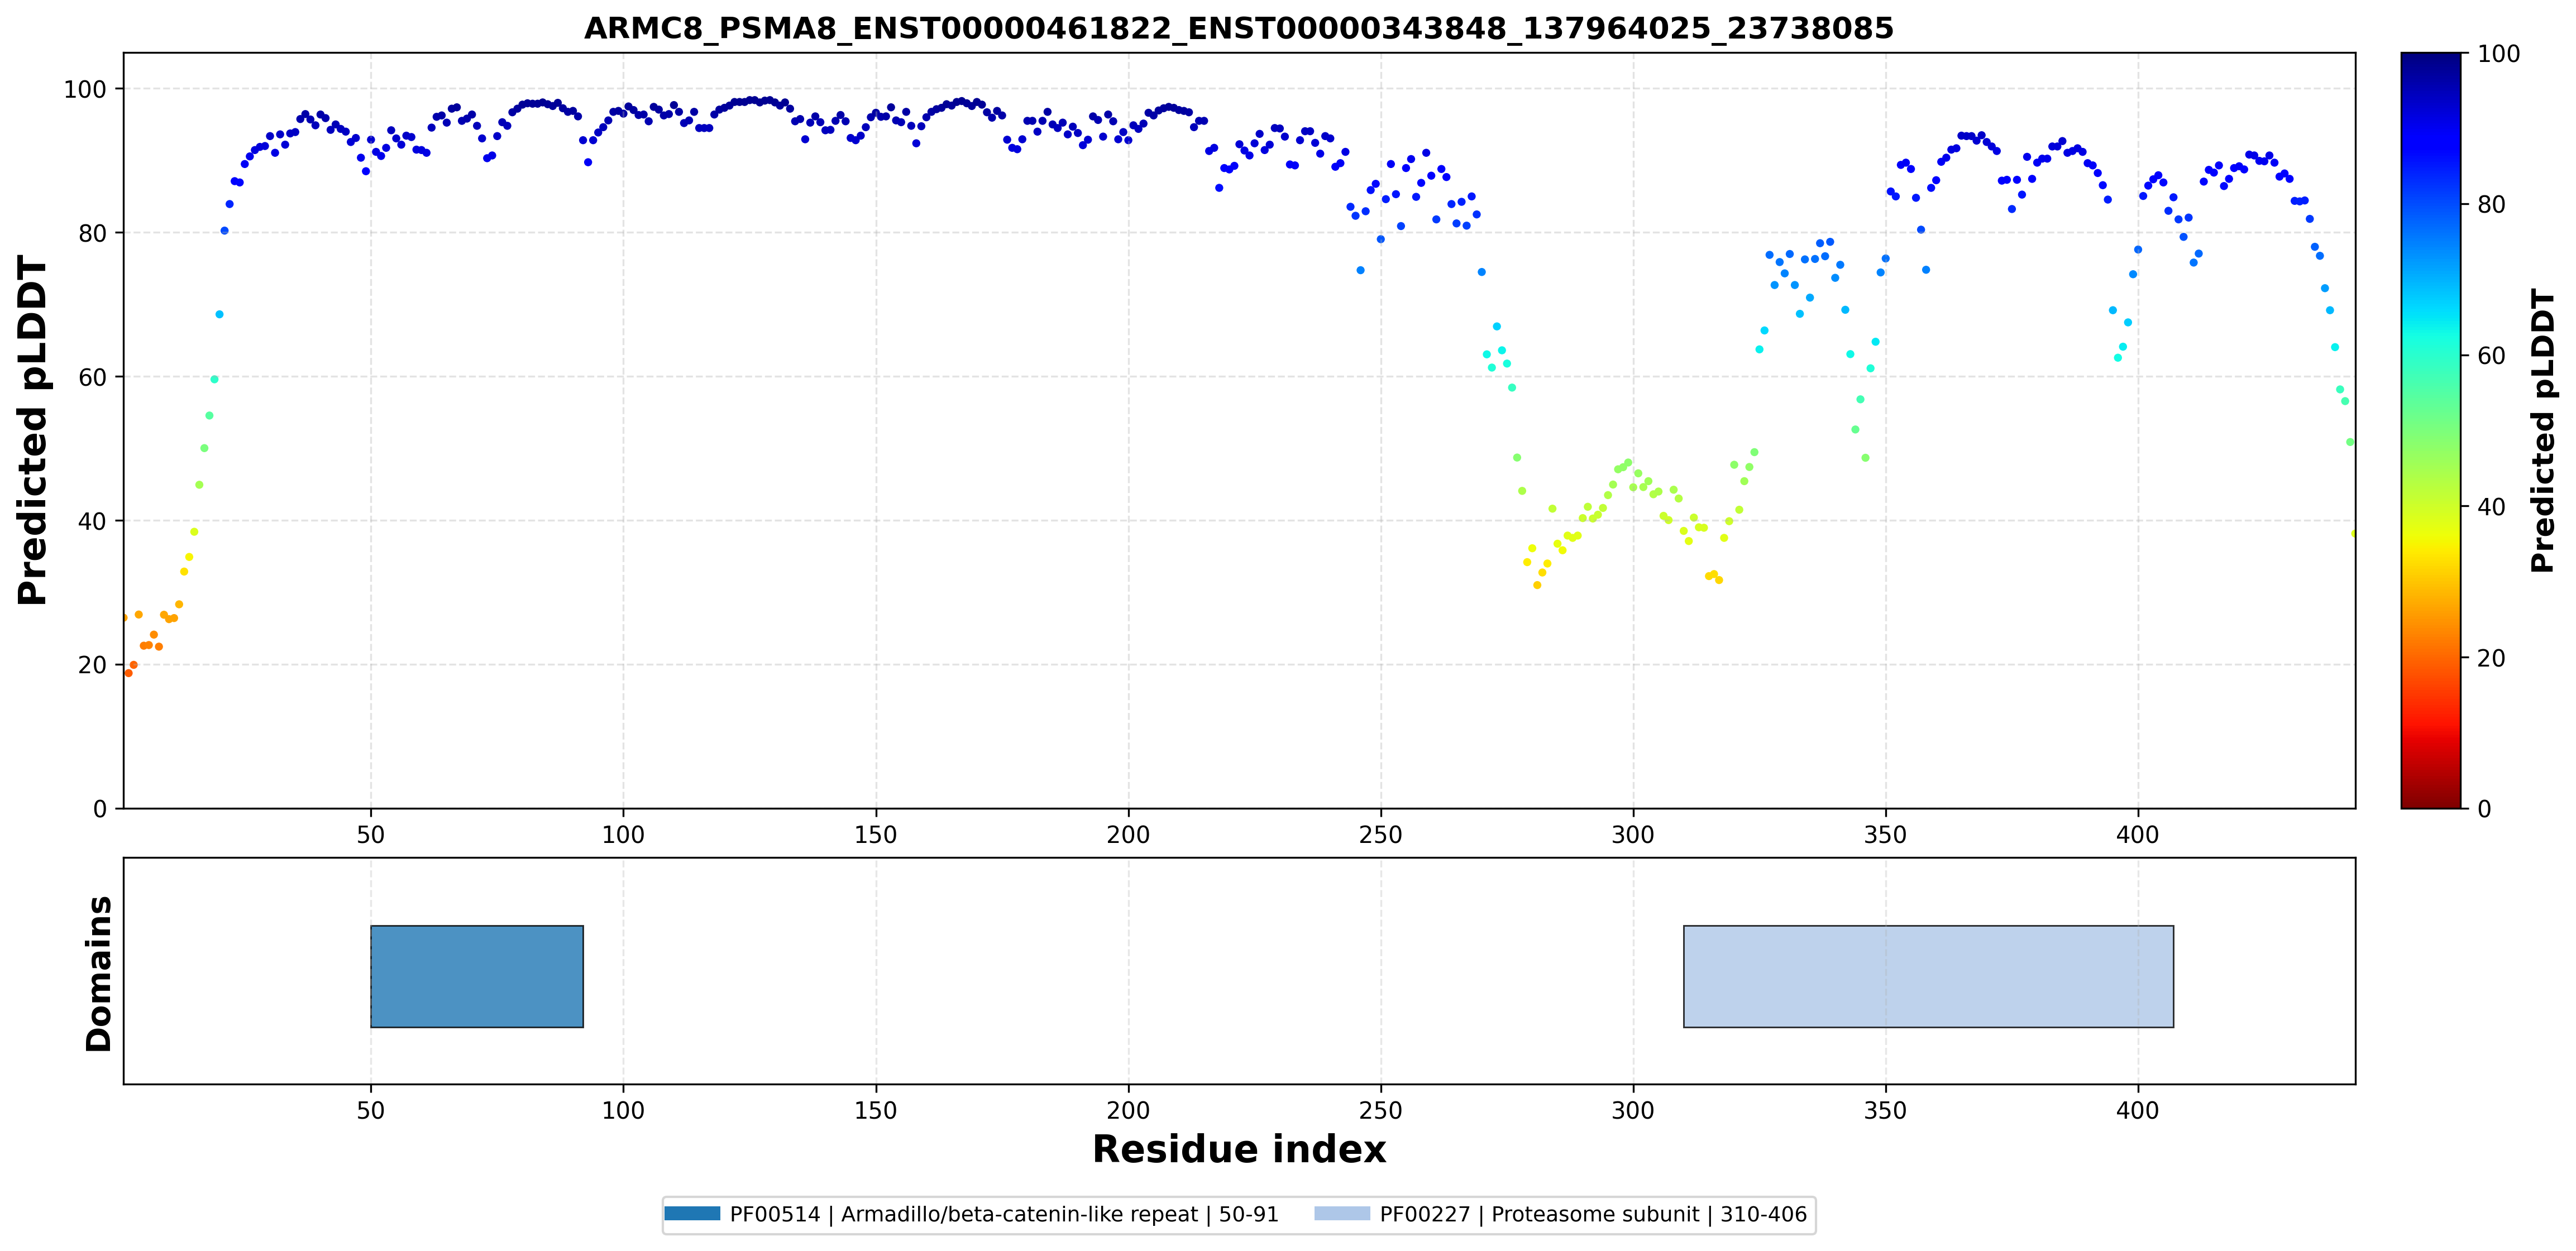Select the PF00514 legend color swatch
This screenshot has width=2576, height=1251.
(x=692, y=1214)
